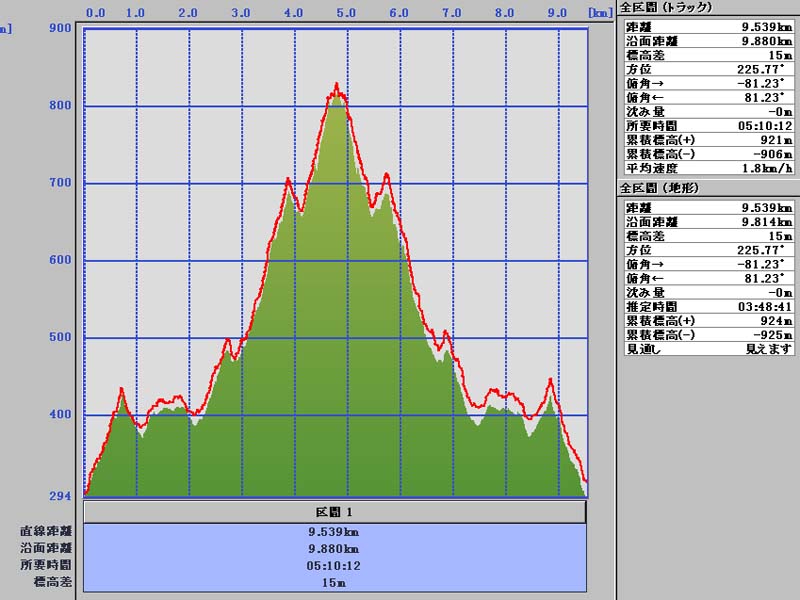Click the 平均速度 value 1.8km/h
The width and height of the screenshot is (800, 600).
(x=765, y=168)
